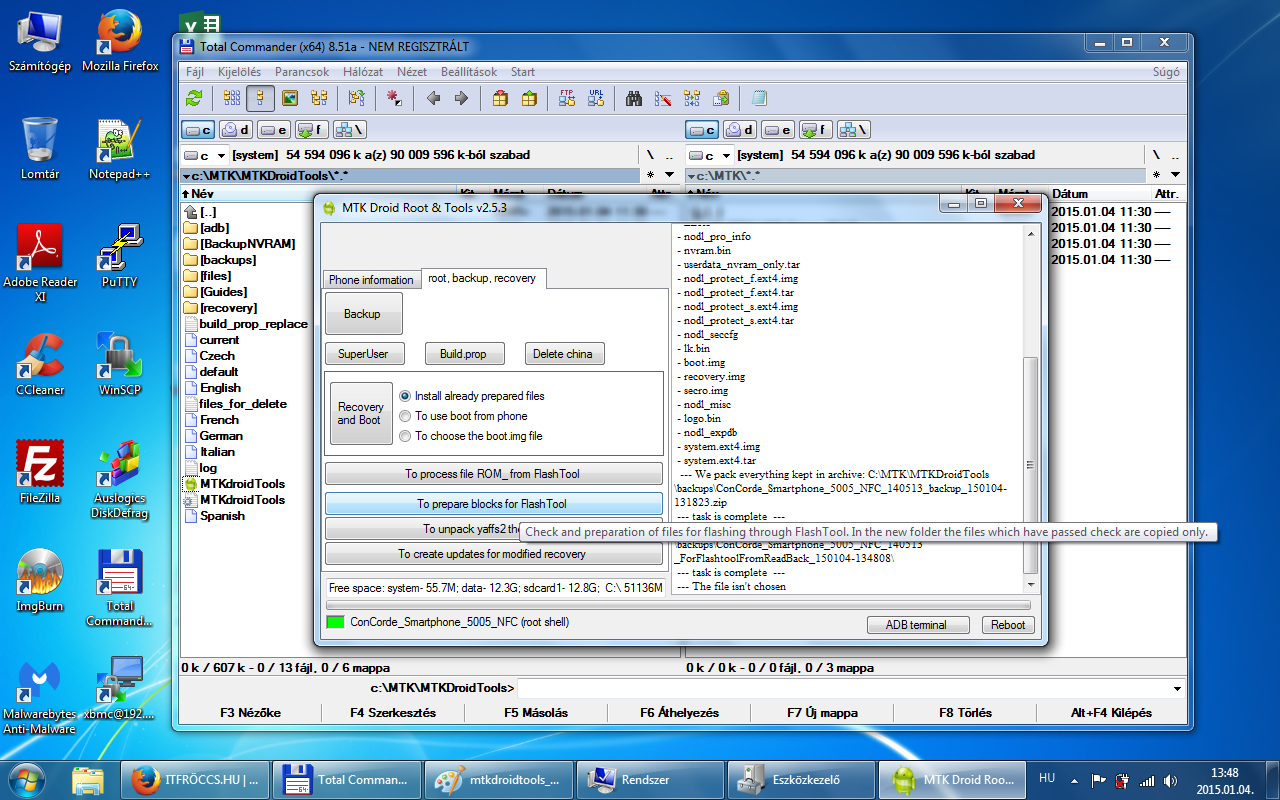Select 'Install already prepared files' option
This screenshot has width=1280, height=800.
point(405,396)
